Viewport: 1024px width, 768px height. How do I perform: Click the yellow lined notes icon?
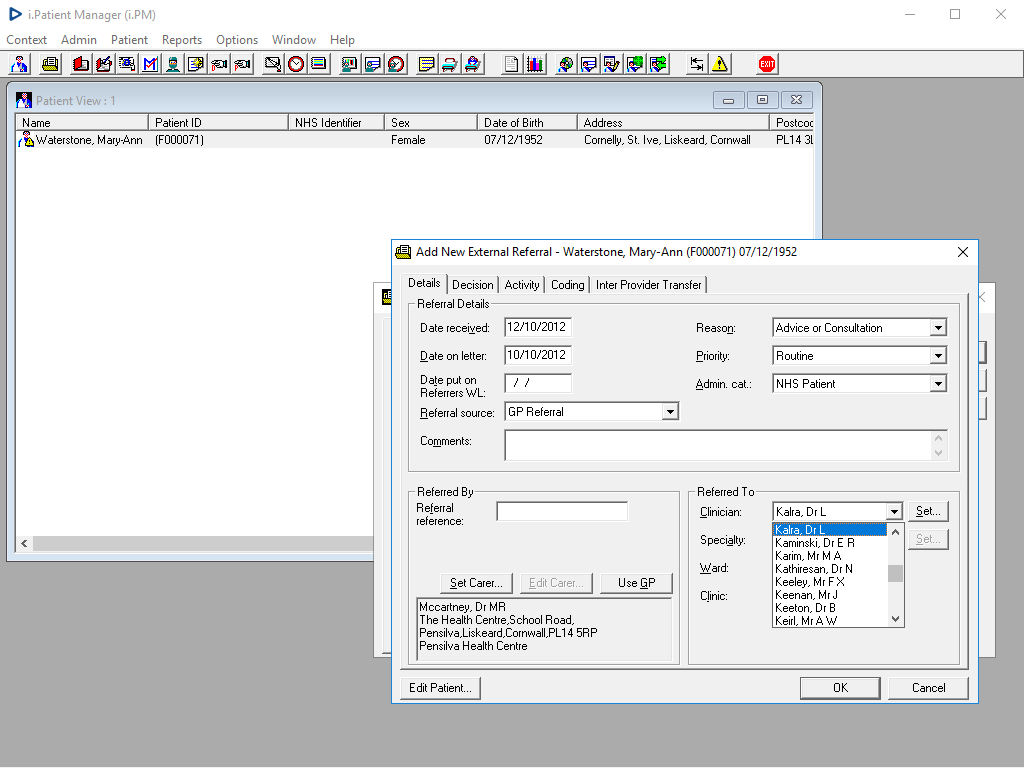coord(426,64)
